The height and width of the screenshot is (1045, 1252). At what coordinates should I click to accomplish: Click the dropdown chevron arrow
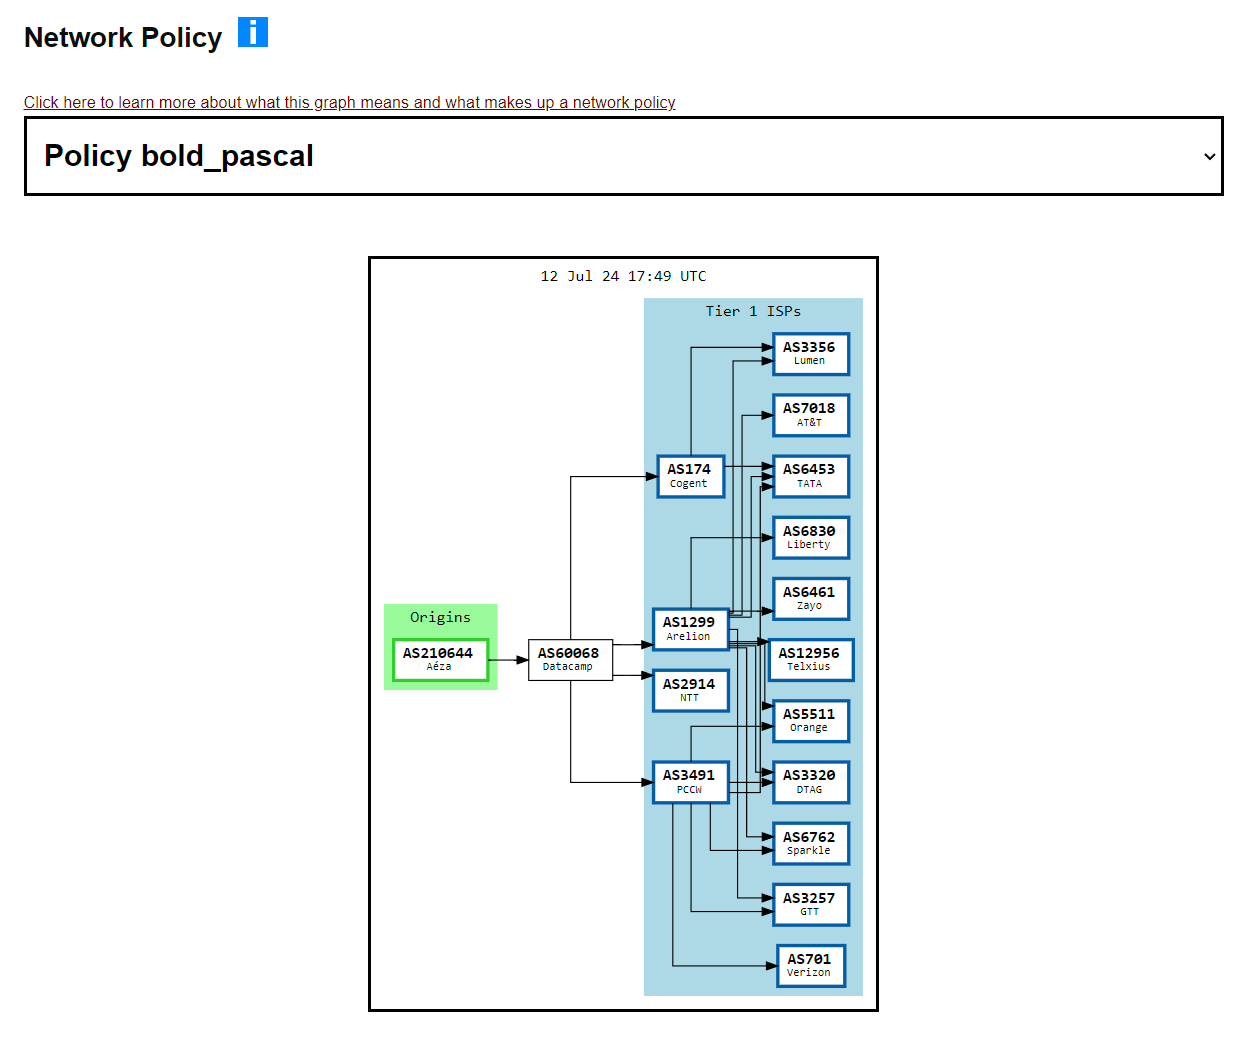click(x=1209, y=157)
